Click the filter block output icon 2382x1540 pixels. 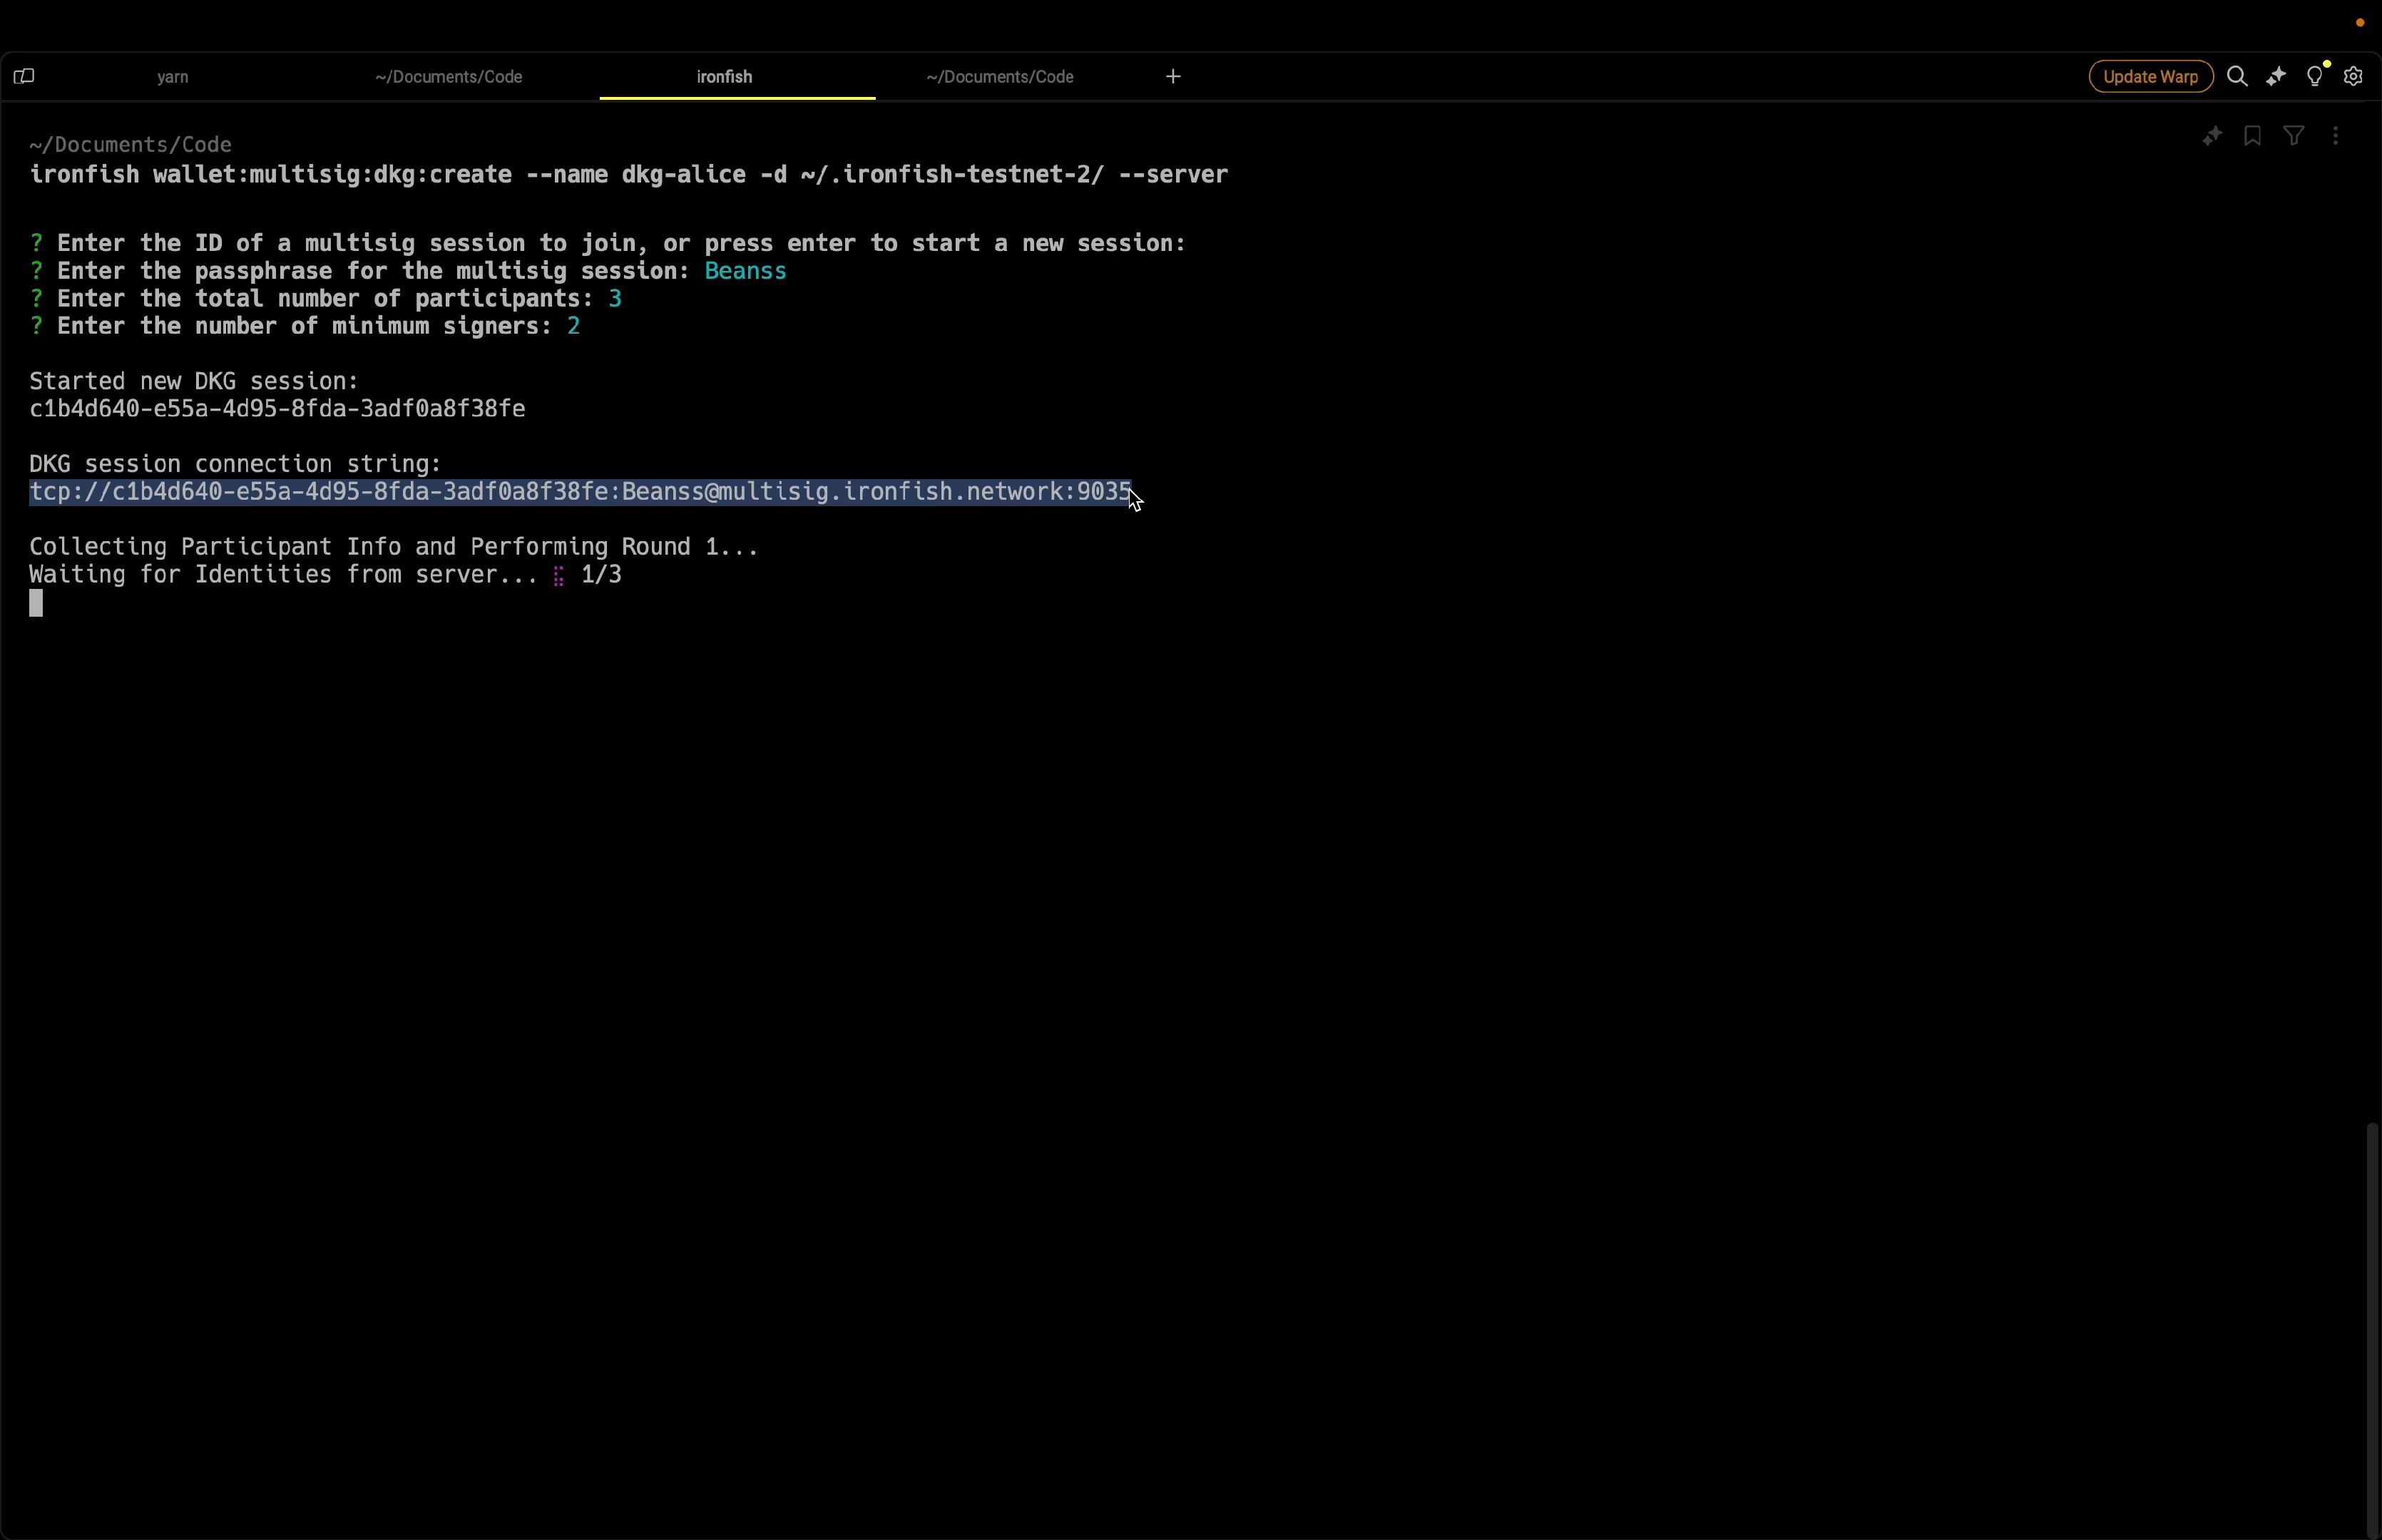[x=2294, y=136]
